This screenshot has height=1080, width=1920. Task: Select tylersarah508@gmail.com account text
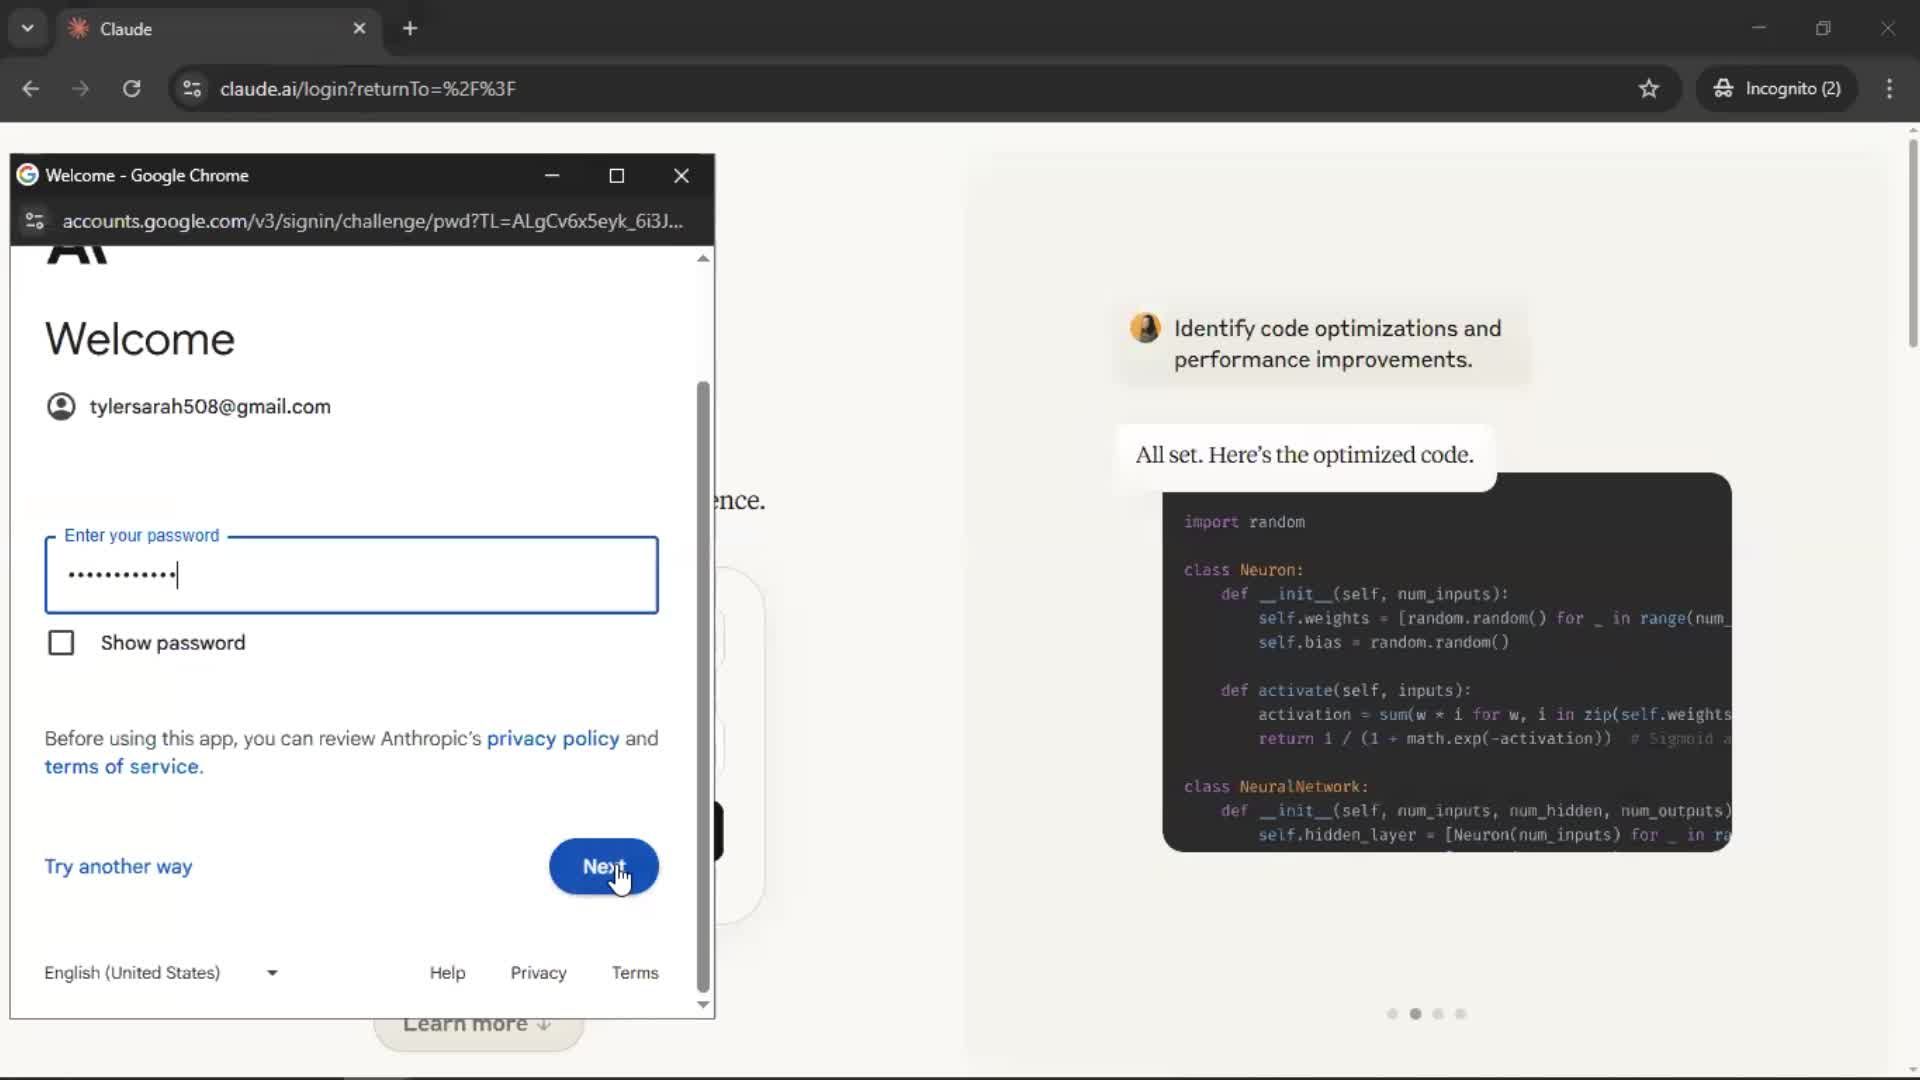click(x=209, y=406)
